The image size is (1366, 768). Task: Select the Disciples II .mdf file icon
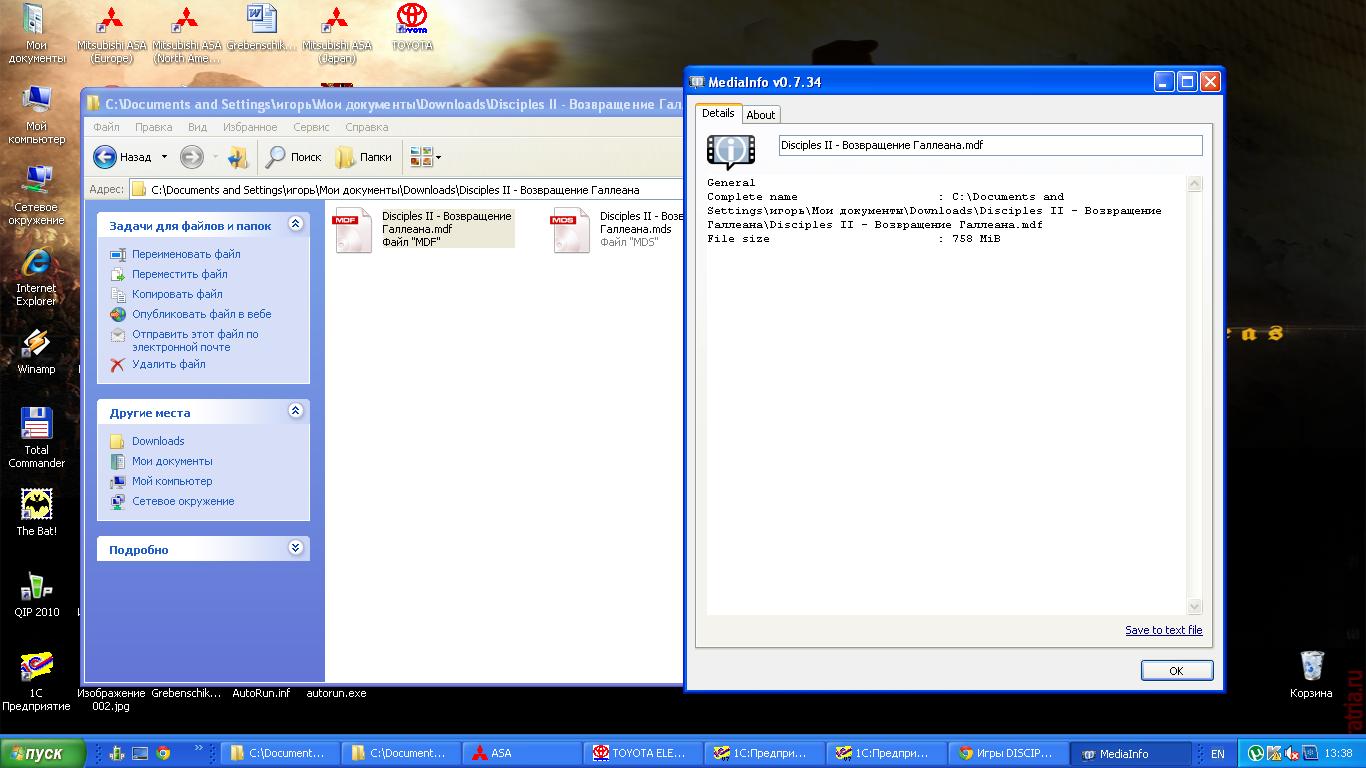coord(353,230)
